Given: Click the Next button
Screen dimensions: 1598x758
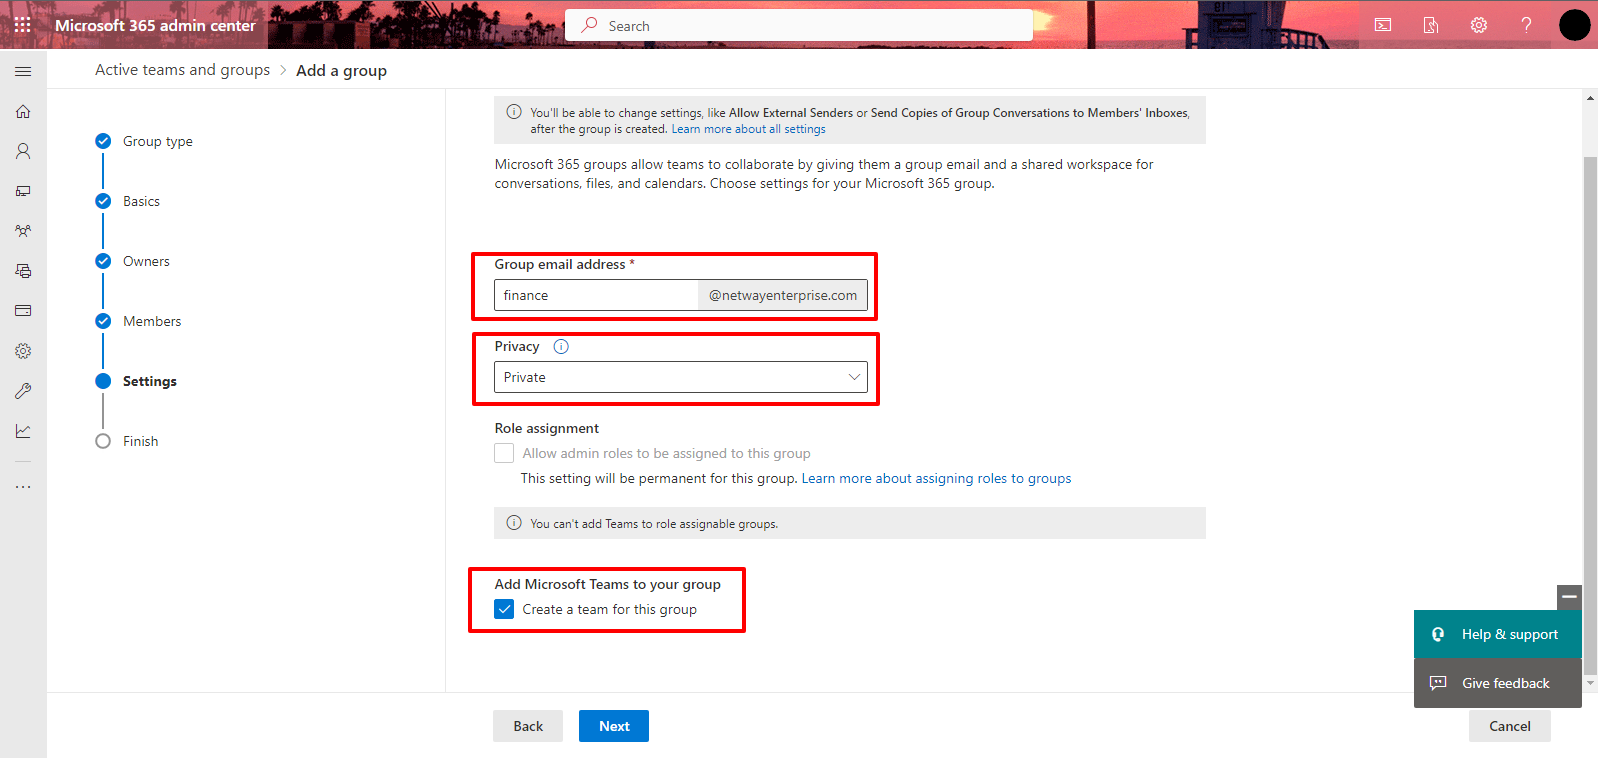Looking at the screenshot, I should (613, 726).
